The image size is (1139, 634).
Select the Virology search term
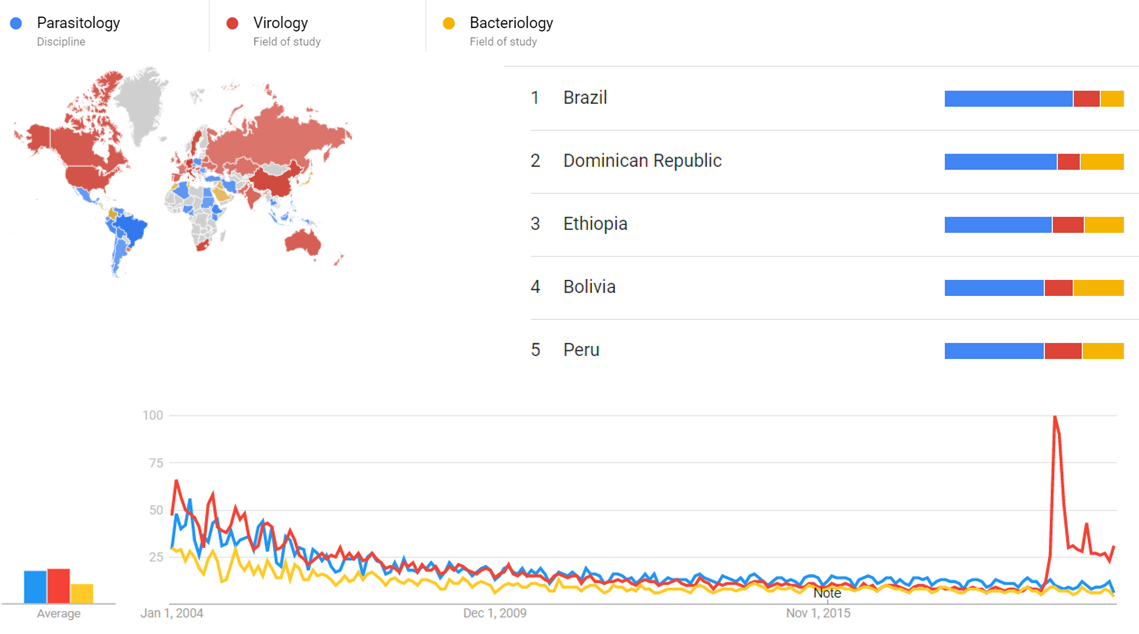(x=280, y=23)
